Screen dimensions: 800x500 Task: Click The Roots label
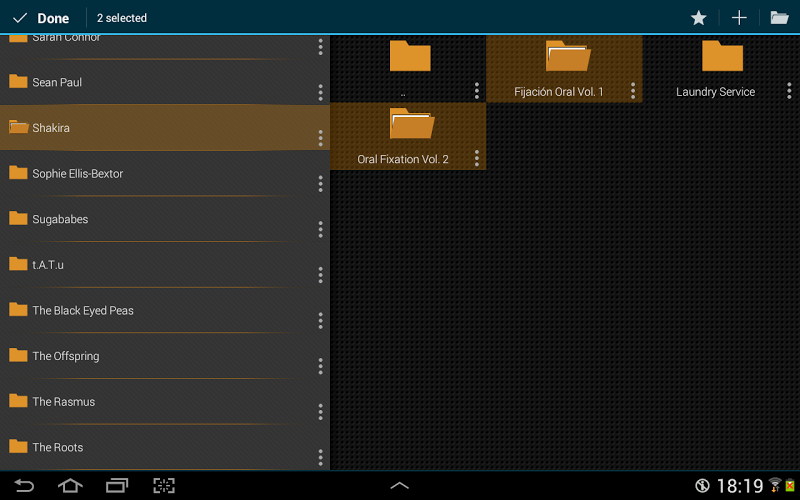[58, 447]
